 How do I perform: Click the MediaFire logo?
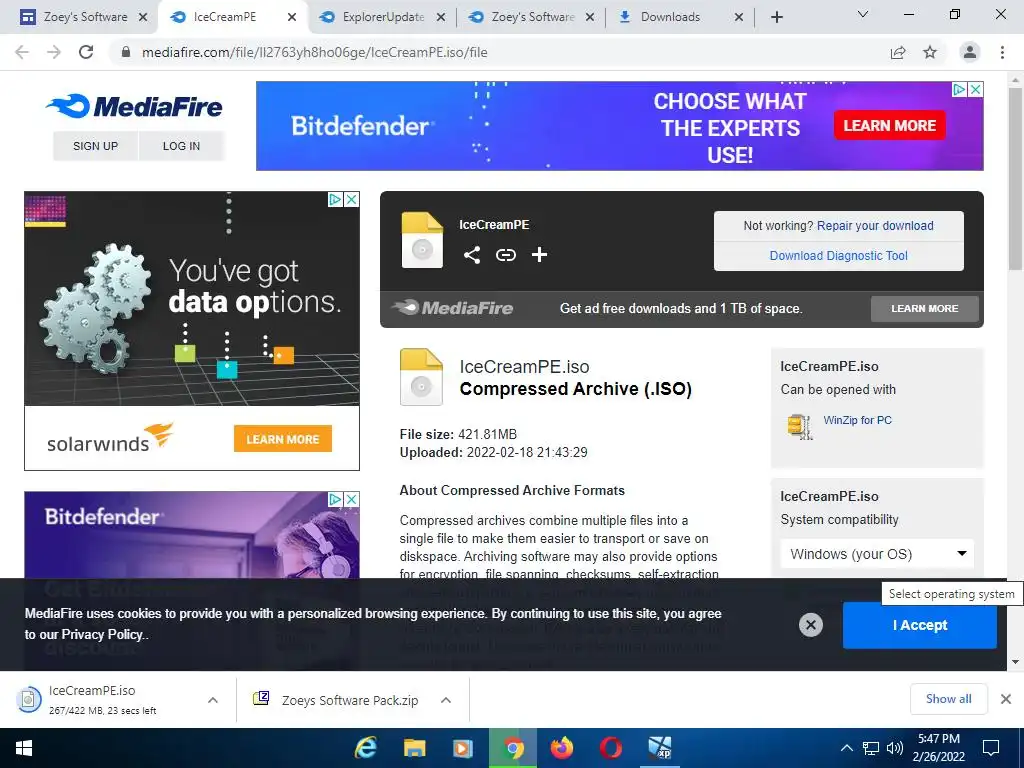(135, 106)
